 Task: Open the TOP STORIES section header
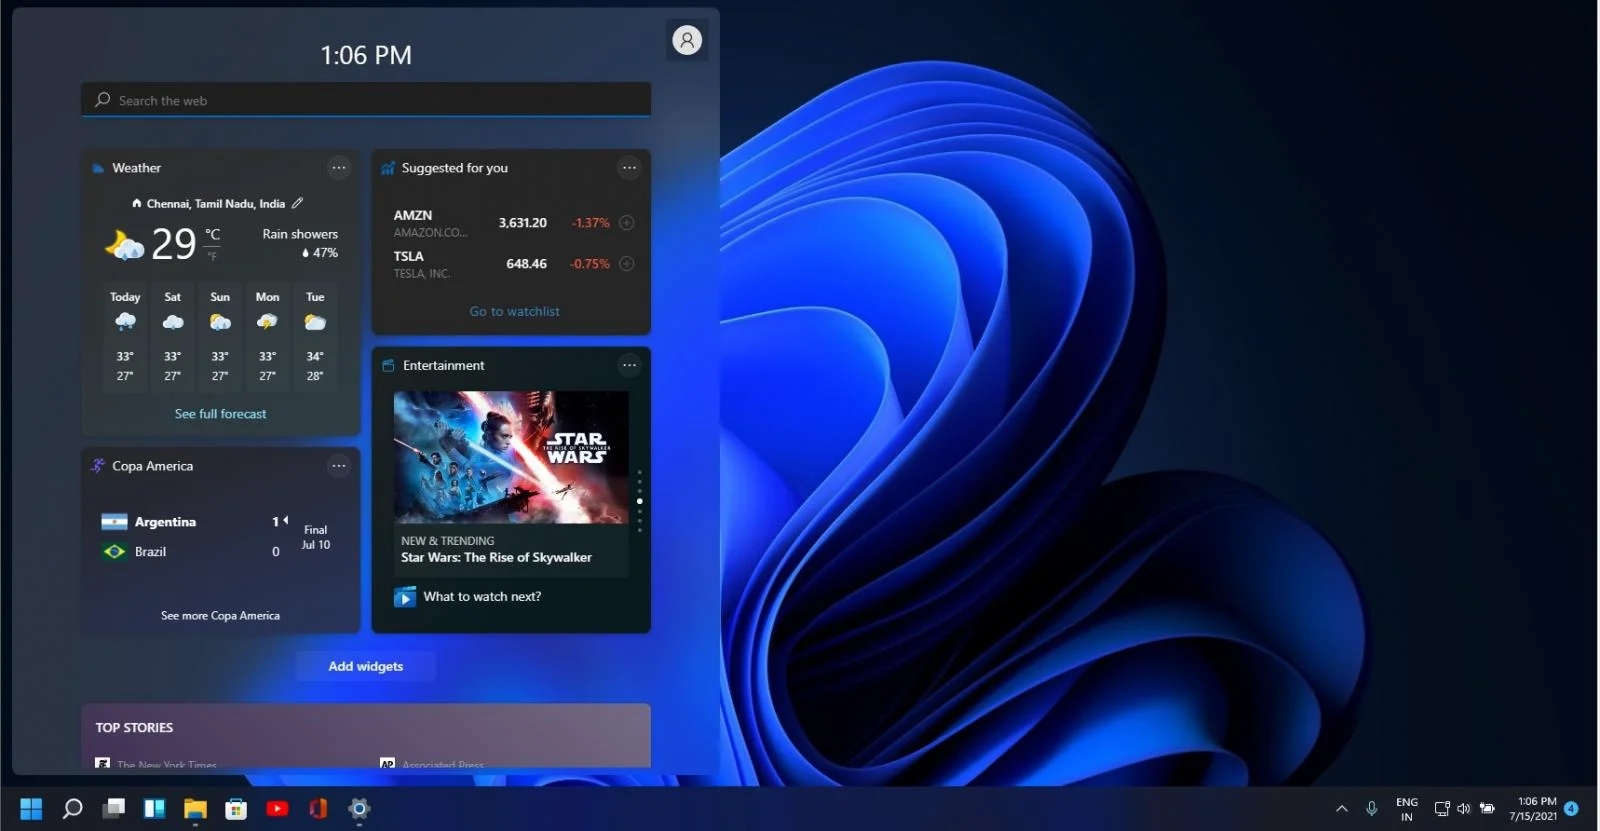pyautogui.click(x=134, y=727)
